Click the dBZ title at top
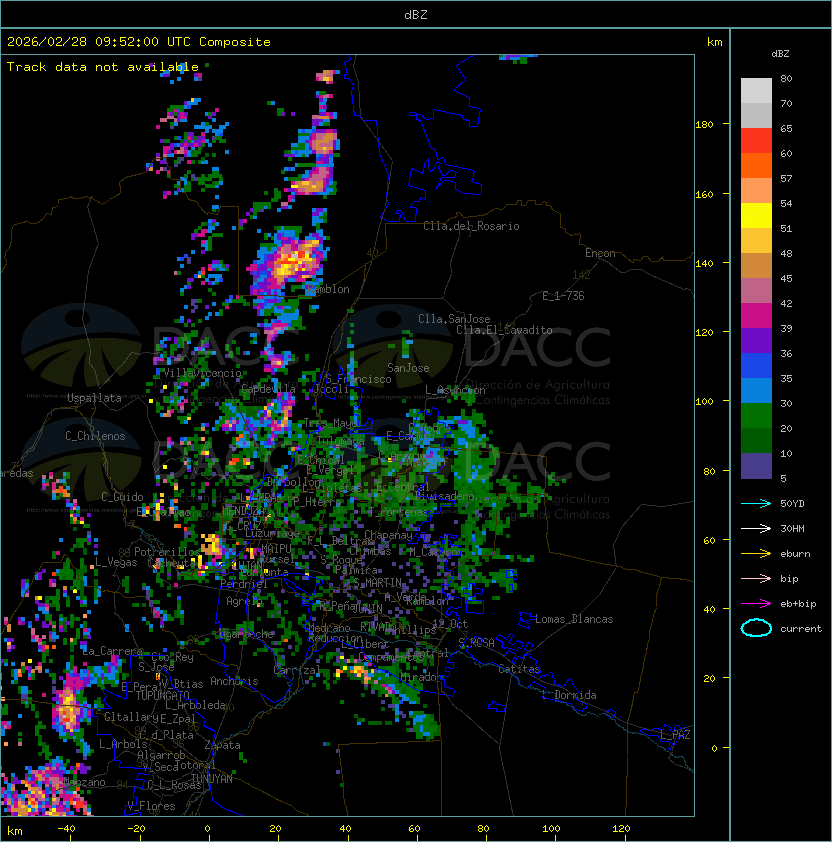 click(416, 14)
